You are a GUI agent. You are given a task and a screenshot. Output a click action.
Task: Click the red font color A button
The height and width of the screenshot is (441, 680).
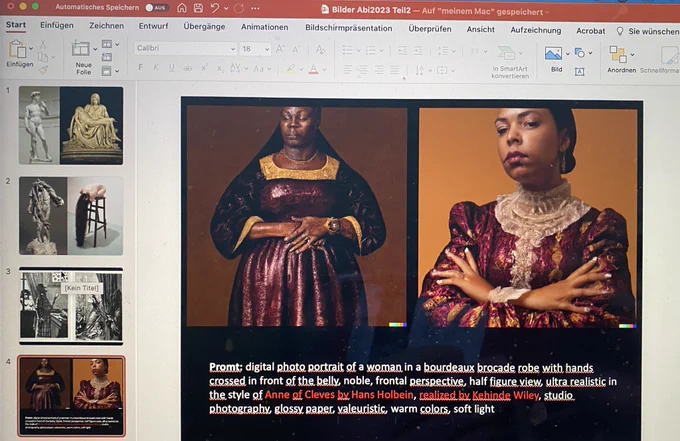coord(313,69)
